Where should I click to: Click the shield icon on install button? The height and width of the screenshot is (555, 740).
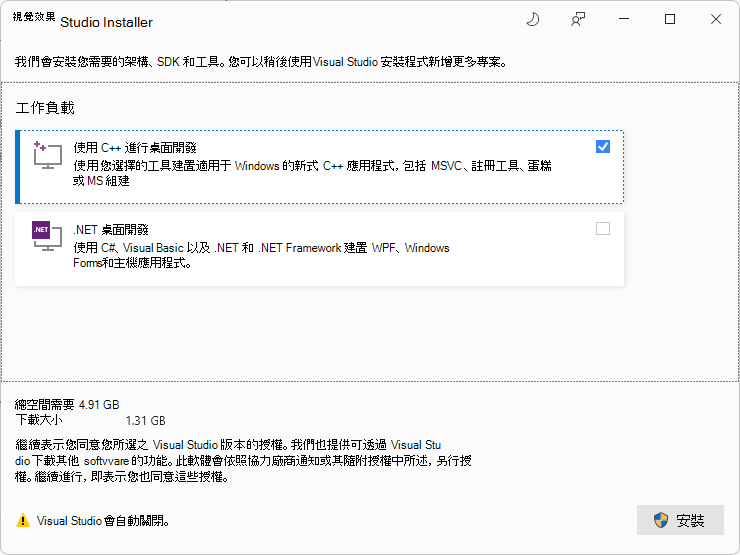point(661,520)
